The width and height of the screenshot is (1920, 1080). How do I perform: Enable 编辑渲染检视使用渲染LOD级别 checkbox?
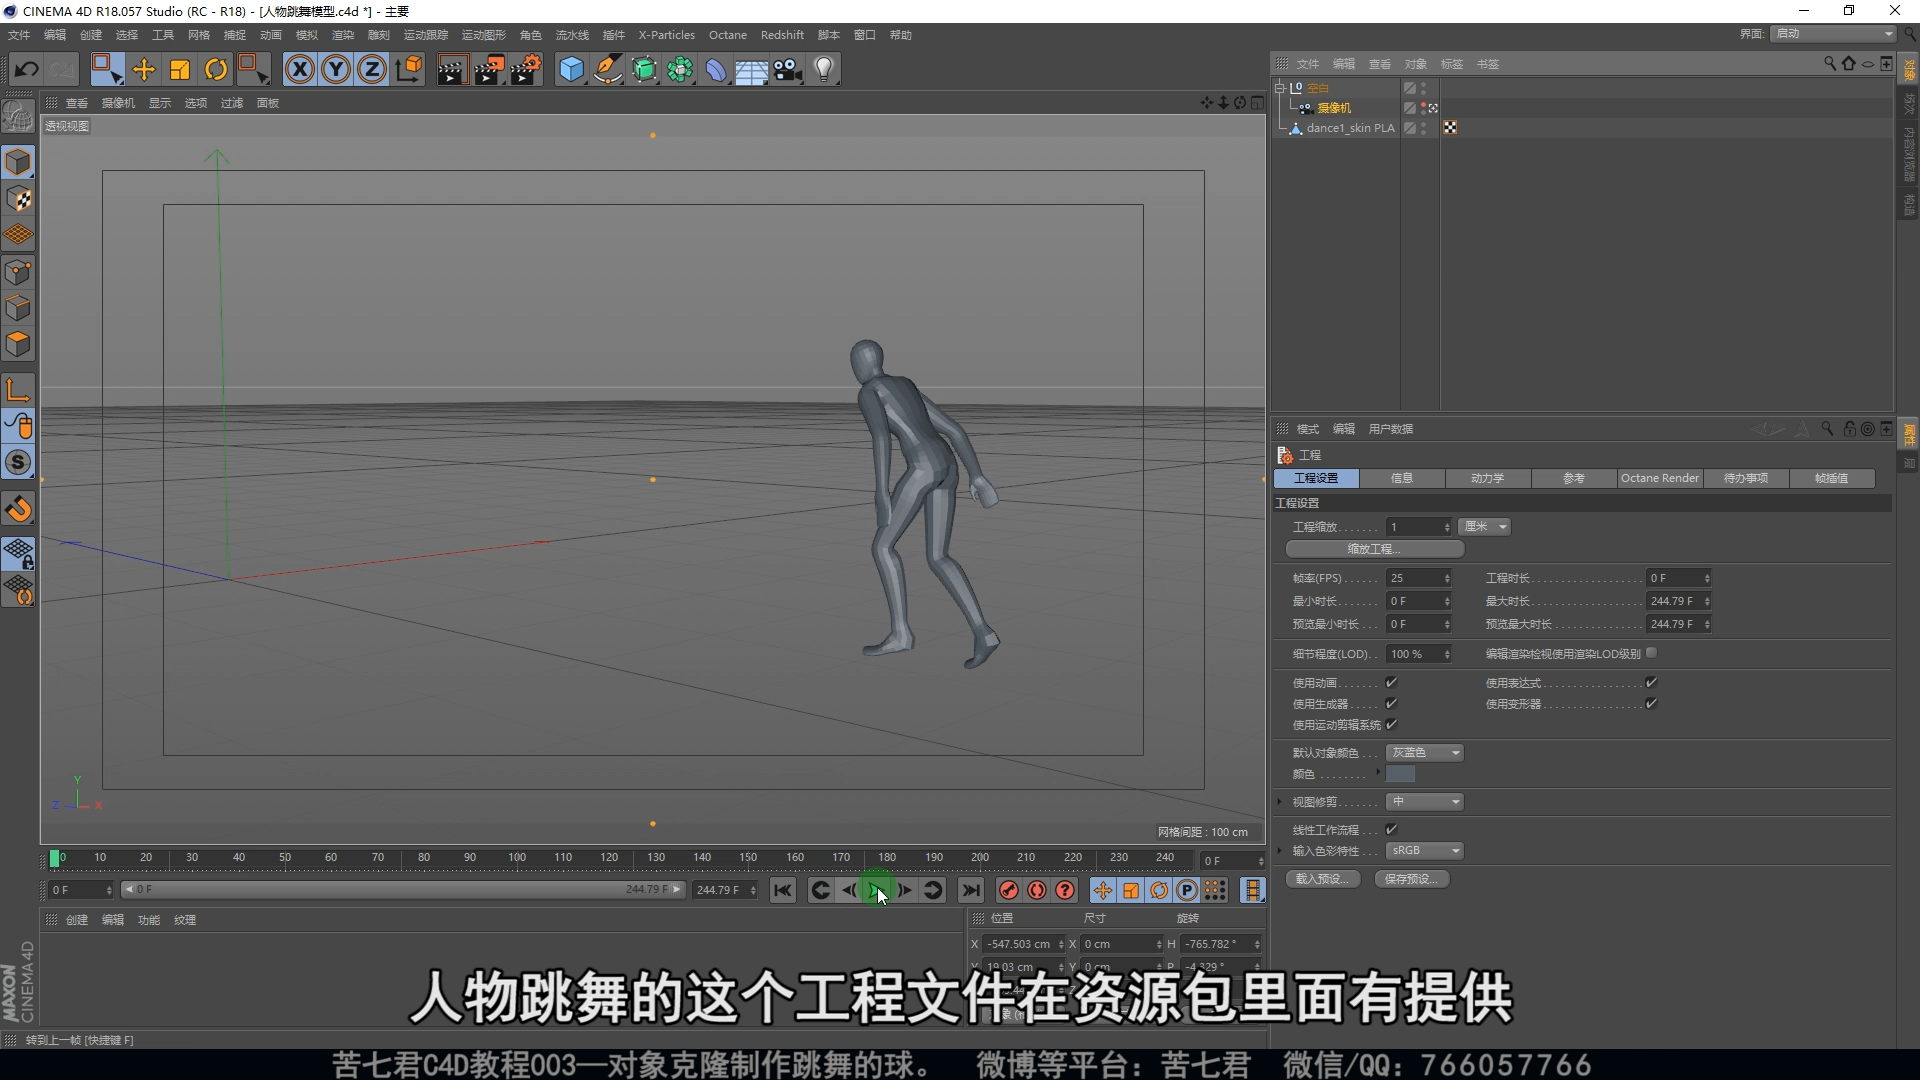click(x=1652, y=653)
